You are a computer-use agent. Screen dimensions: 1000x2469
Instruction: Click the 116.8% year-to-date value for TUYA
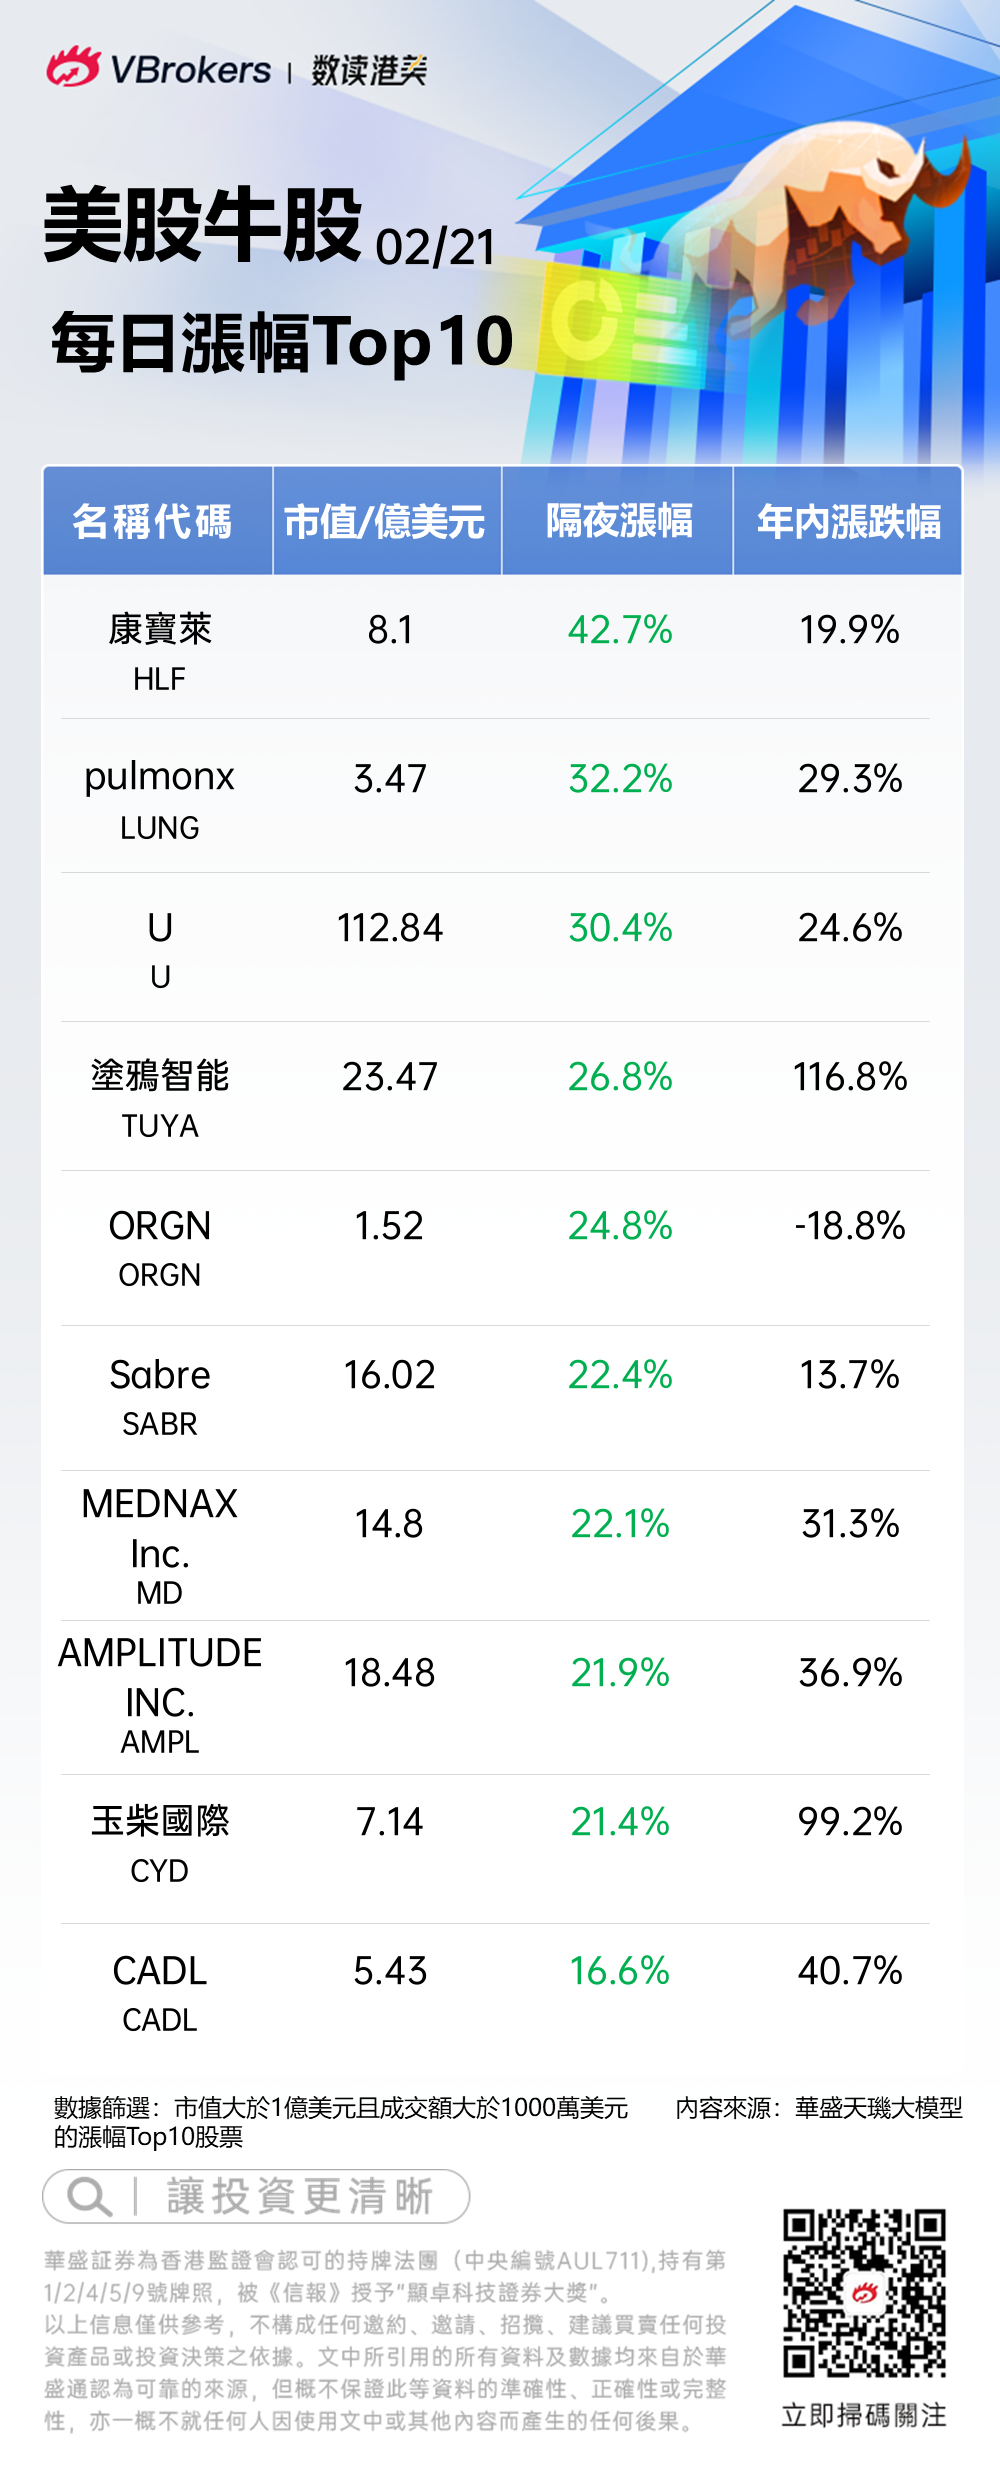[850, 1077]
